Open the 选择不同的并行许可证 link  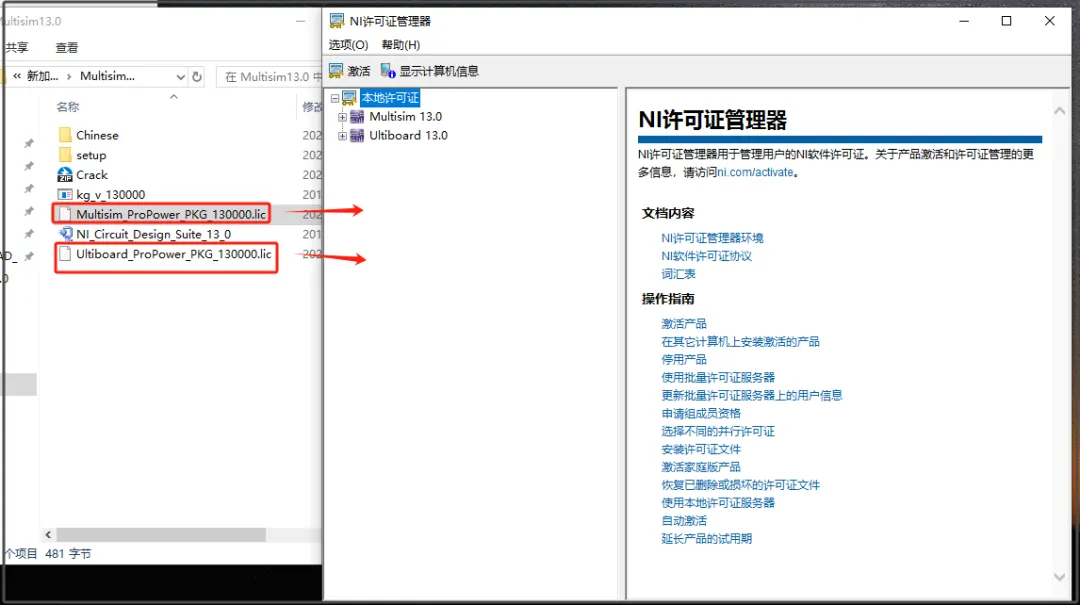click(718, 431)
